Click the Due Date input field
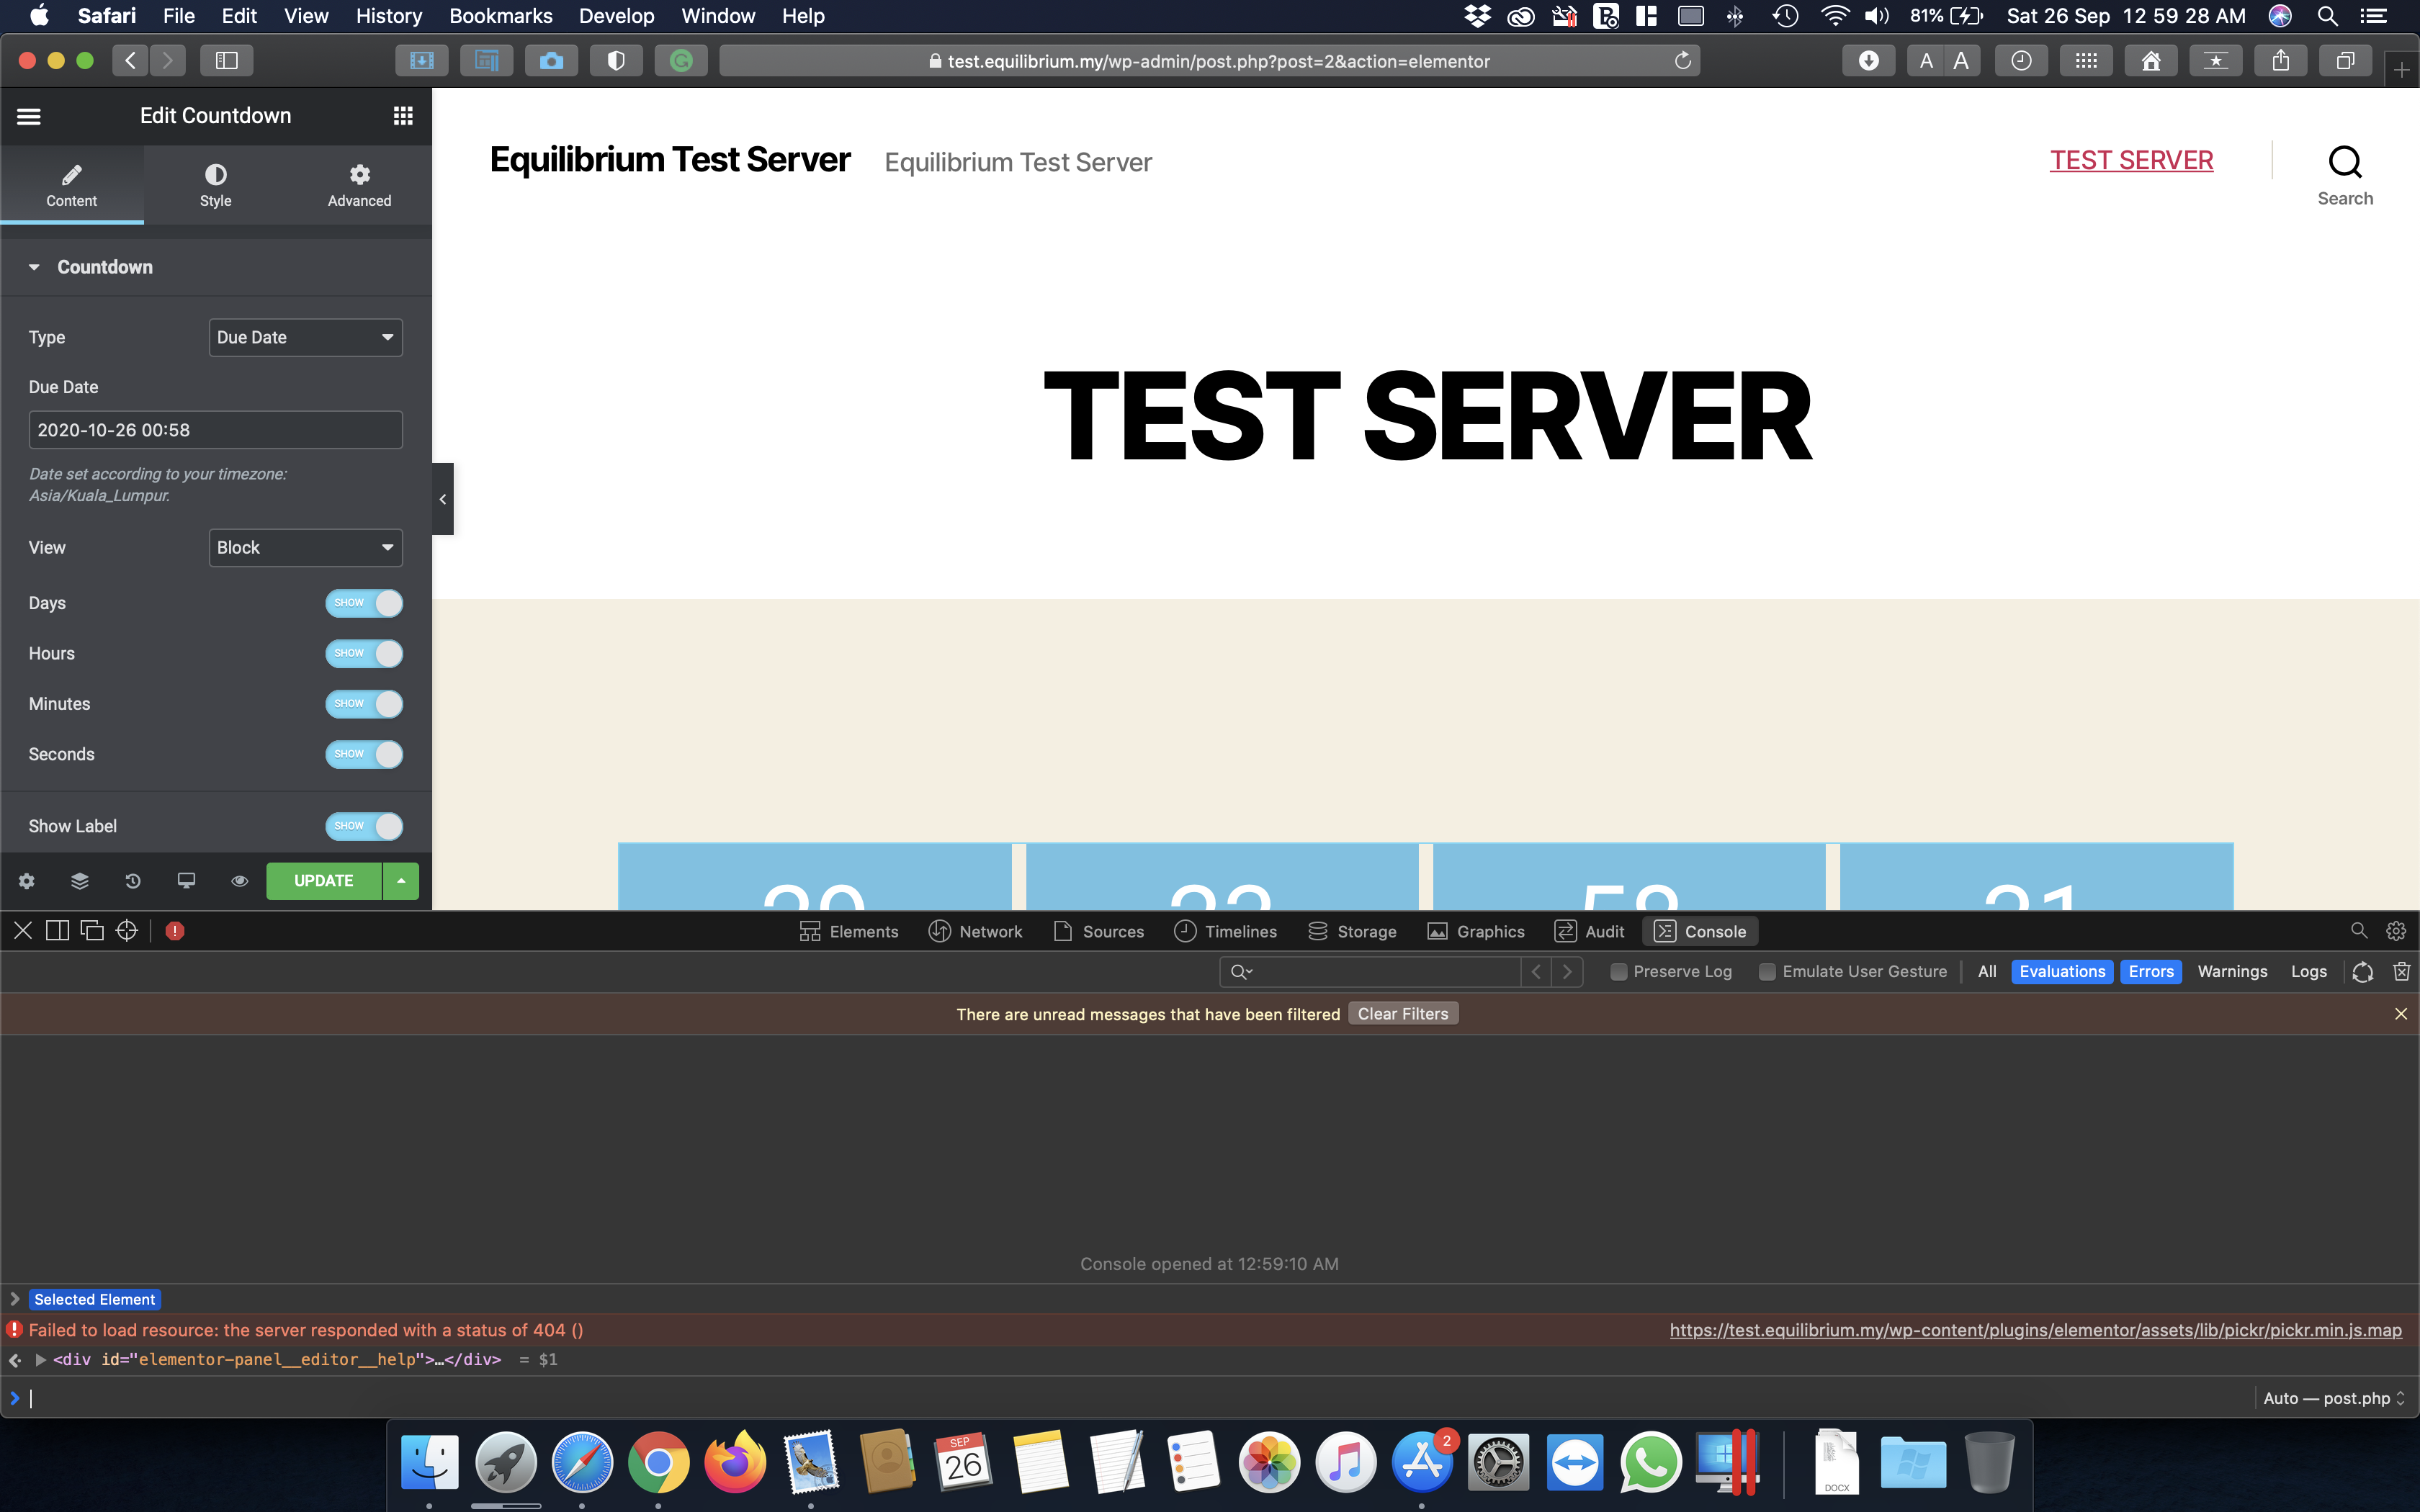This screenshot has width=2420, height=1512. (x=215, y=429)
